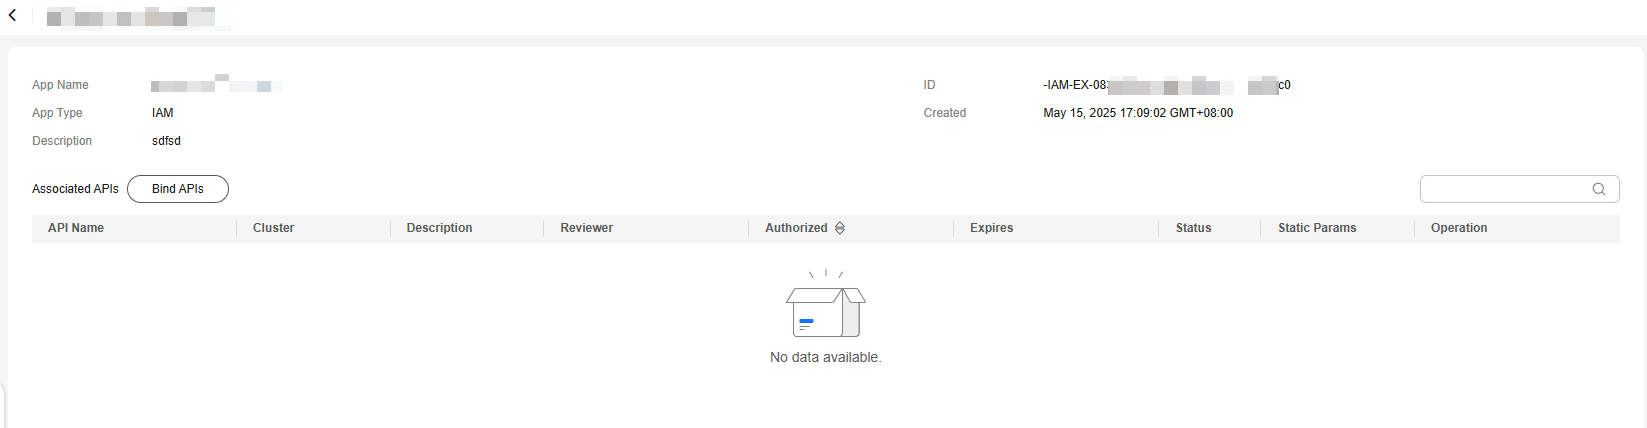Select the IAM app type value

[x=163, y=113]
